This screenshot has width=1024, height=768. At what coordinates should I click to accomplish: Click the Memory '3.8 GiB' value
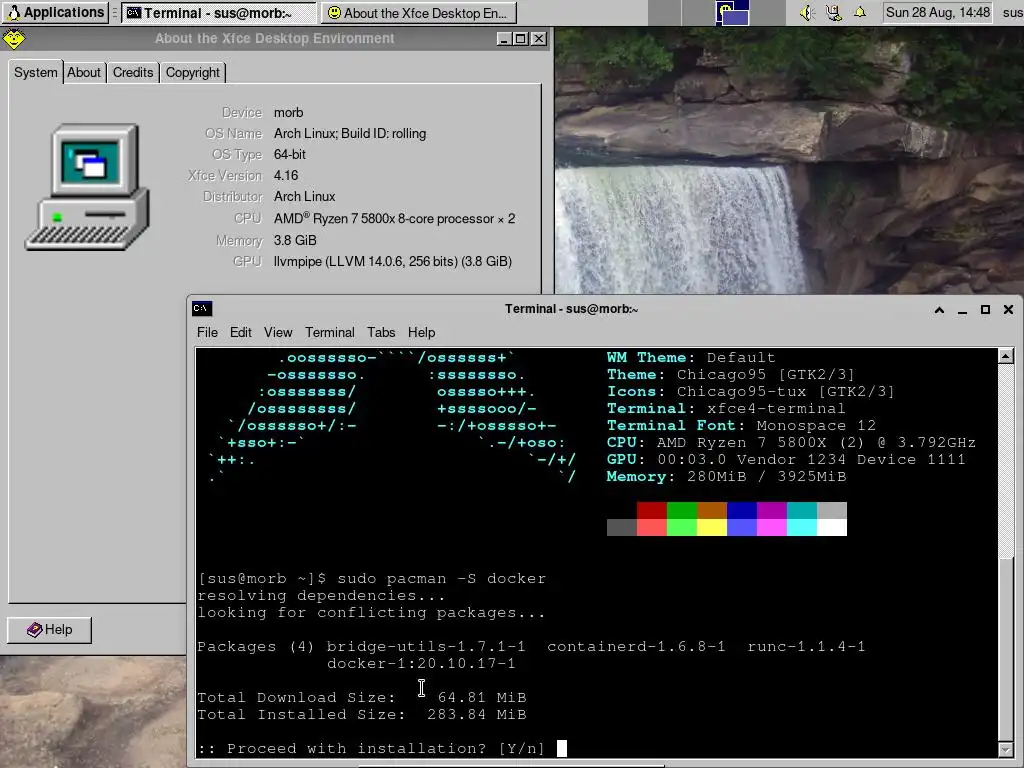295,240
